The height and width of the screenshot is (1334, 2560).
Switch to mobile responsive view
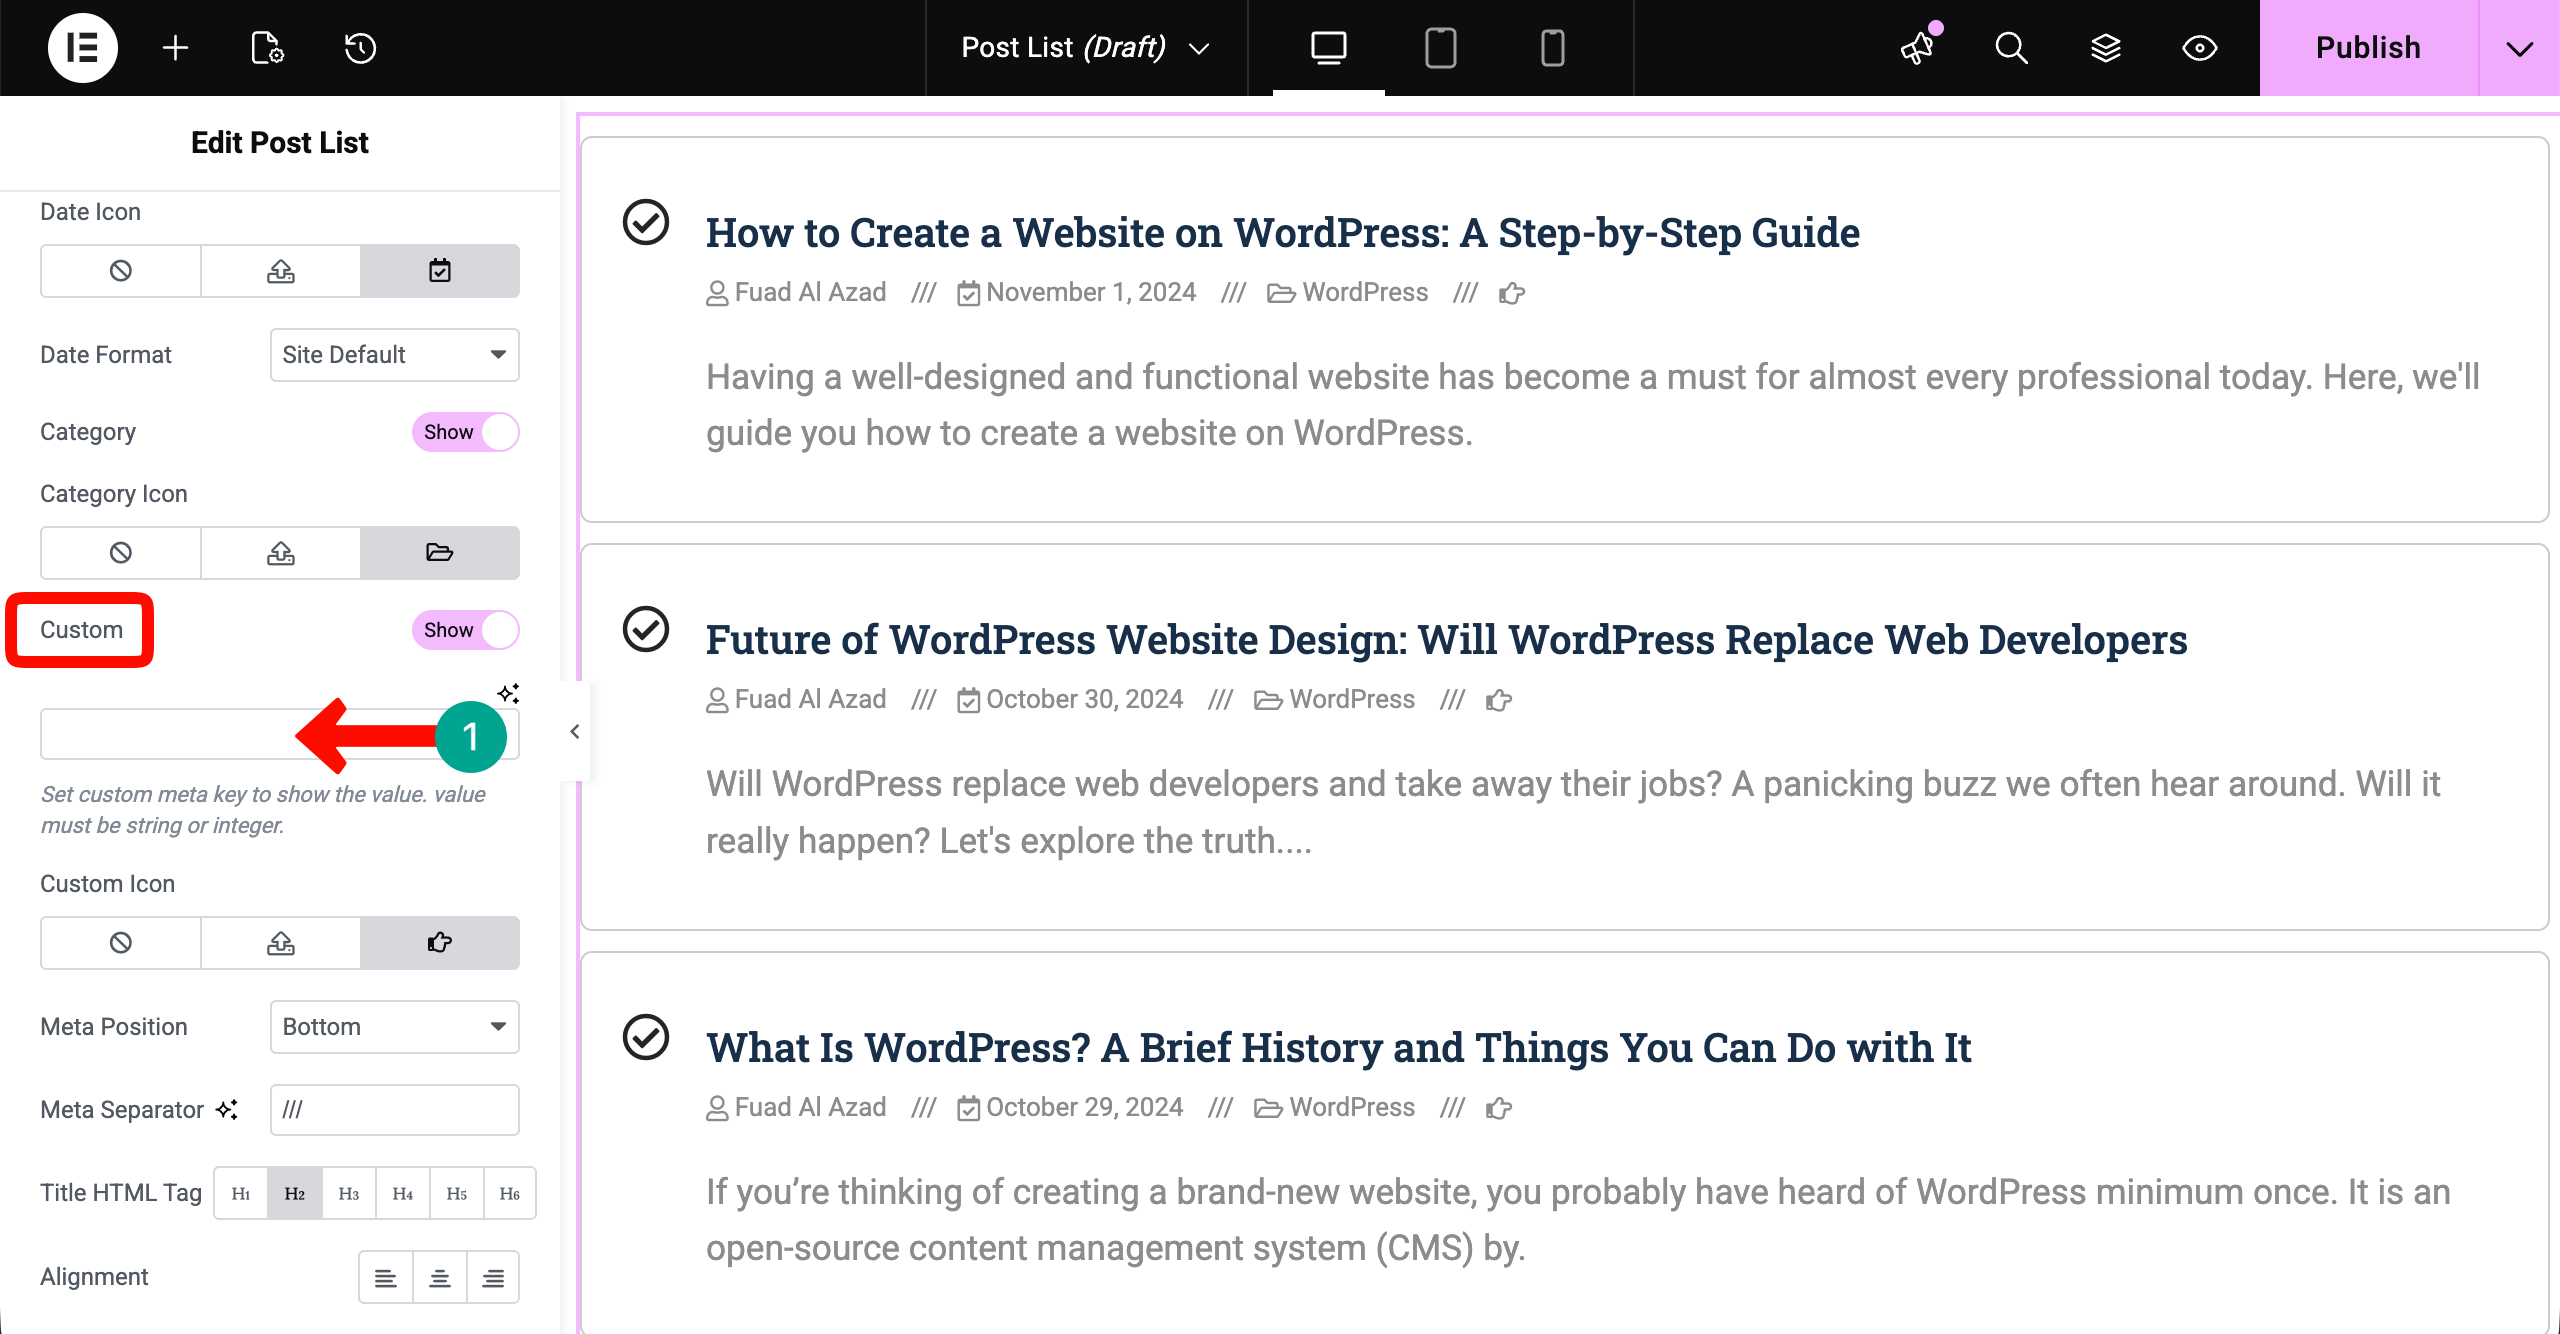tap(1553, 47)
